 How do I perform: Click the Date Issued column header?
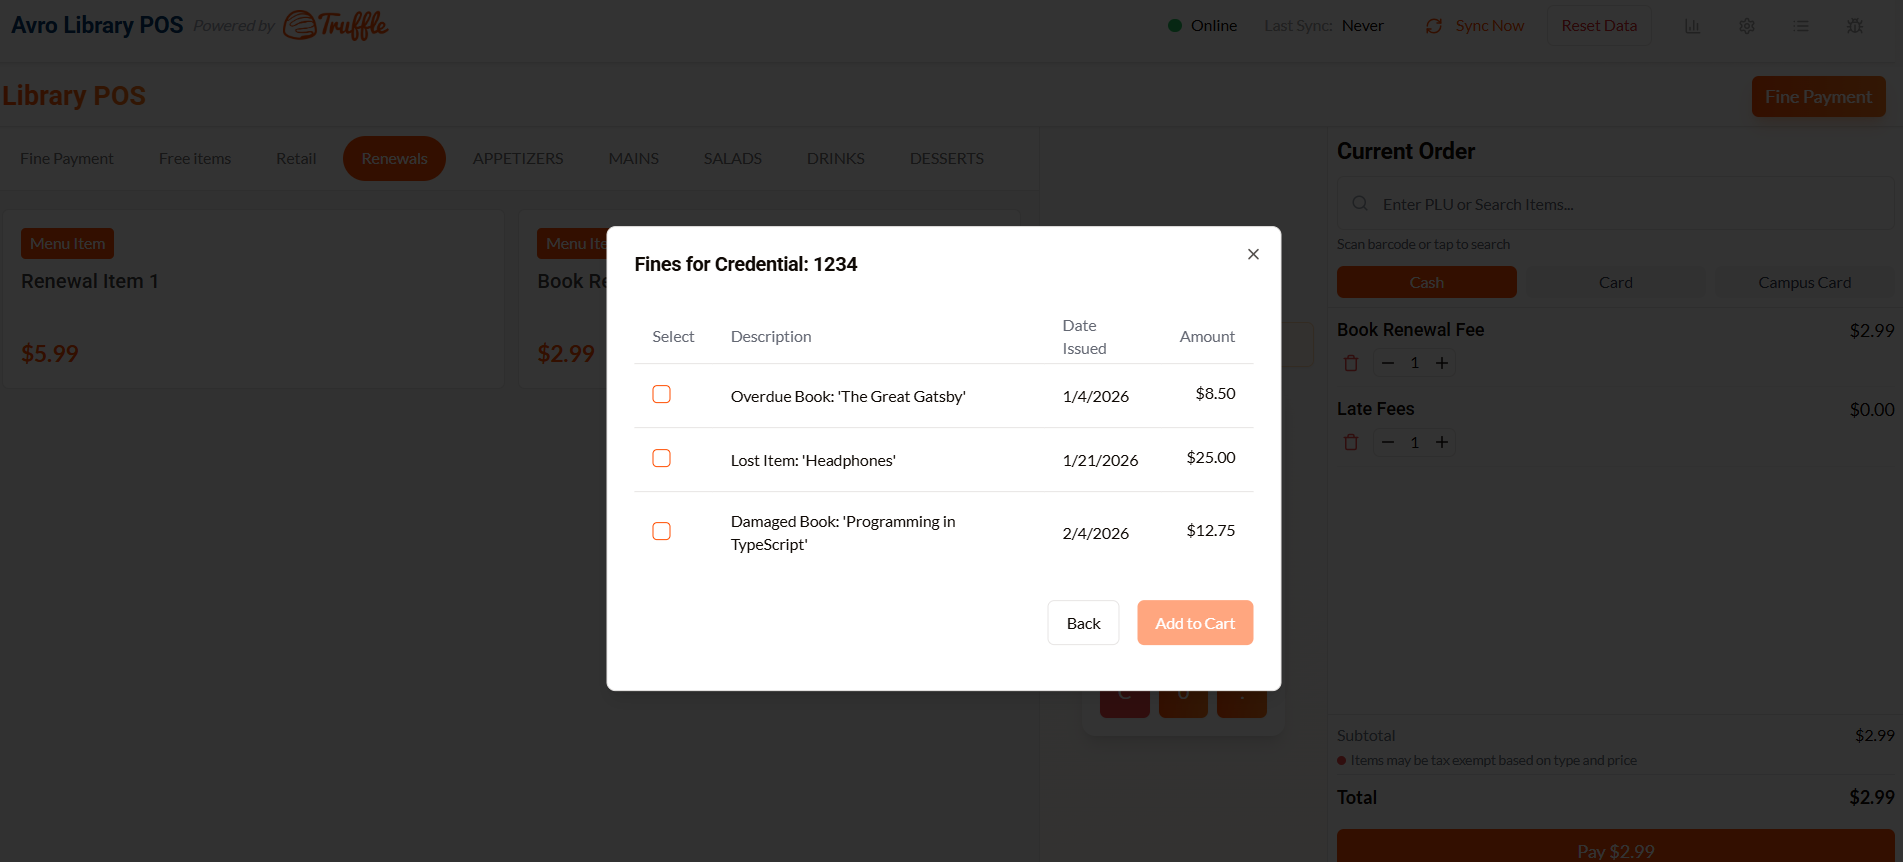[1084, 337]
